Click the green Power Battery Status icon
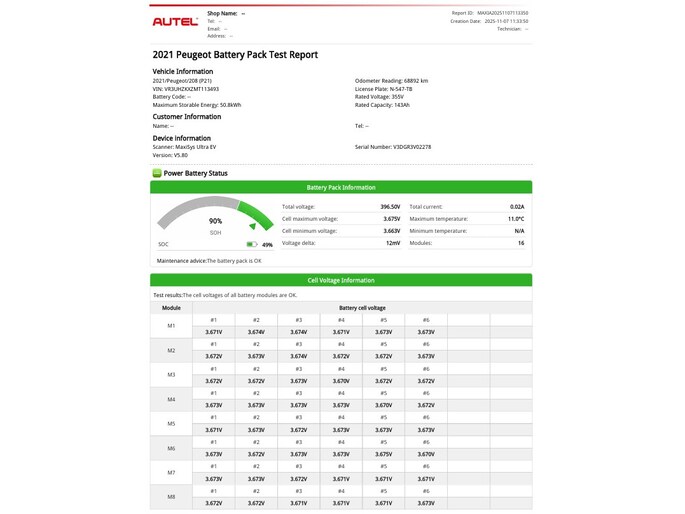This screenshot has width=685, height=514. click(157, 173)
